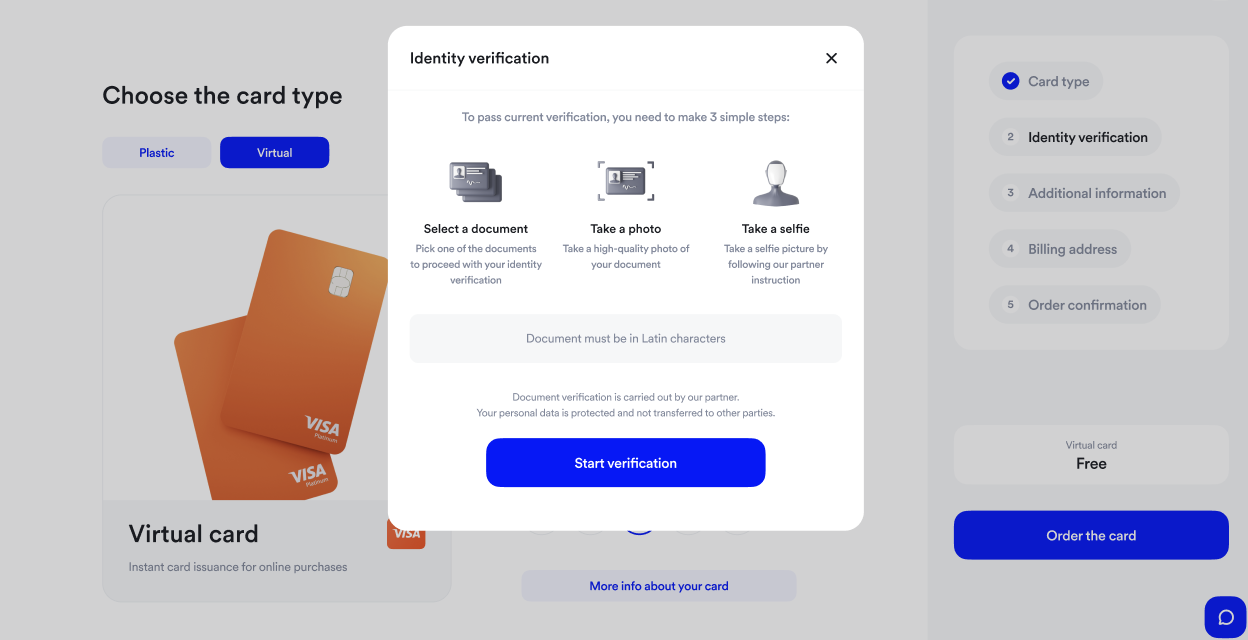Click the Take a selfie silhouette icon
Viewport: 1248px width, 640px height.
coord(775,180)
